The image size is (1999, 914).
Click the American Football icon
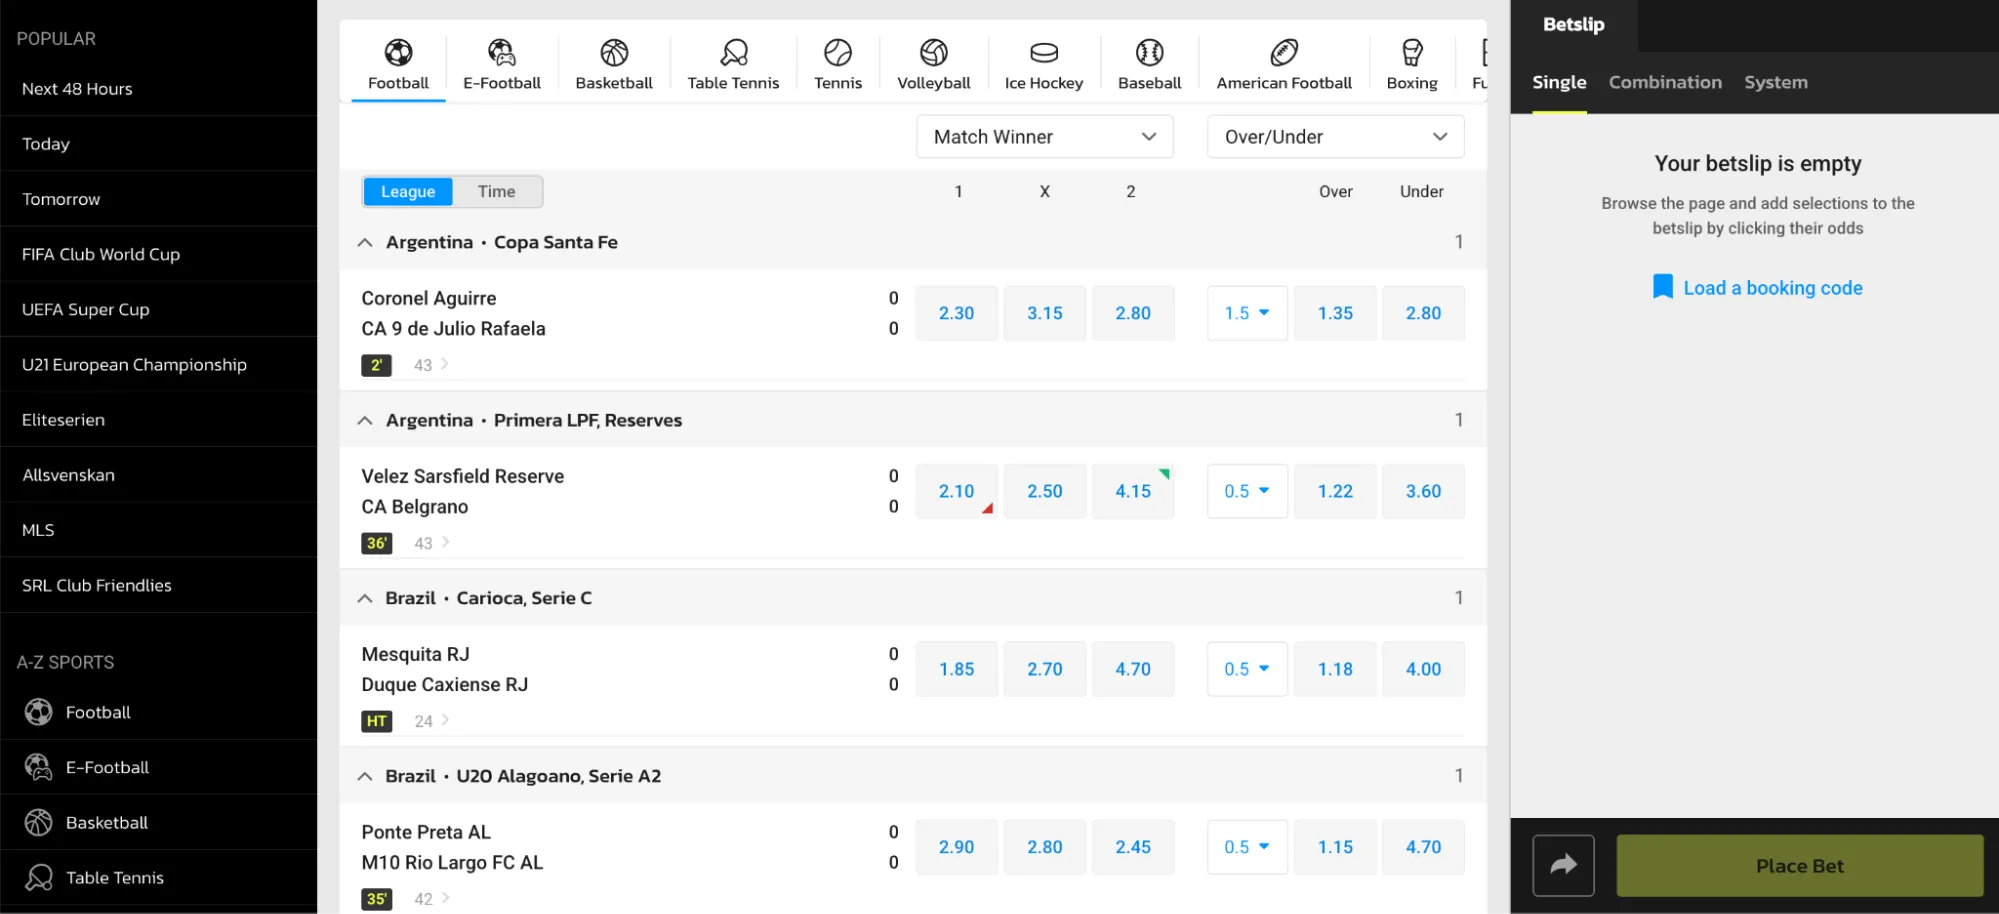point(1283,53)
